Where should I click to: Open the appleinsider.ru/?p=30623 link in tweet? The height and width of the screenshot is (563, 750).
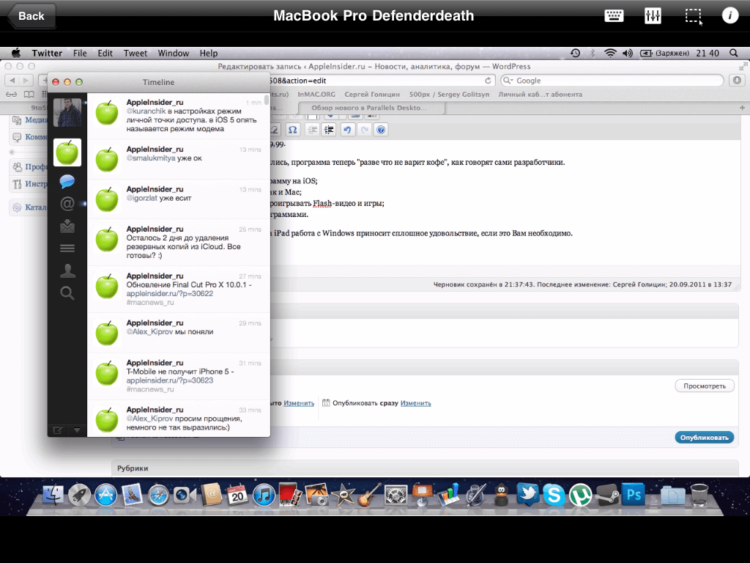169,380
